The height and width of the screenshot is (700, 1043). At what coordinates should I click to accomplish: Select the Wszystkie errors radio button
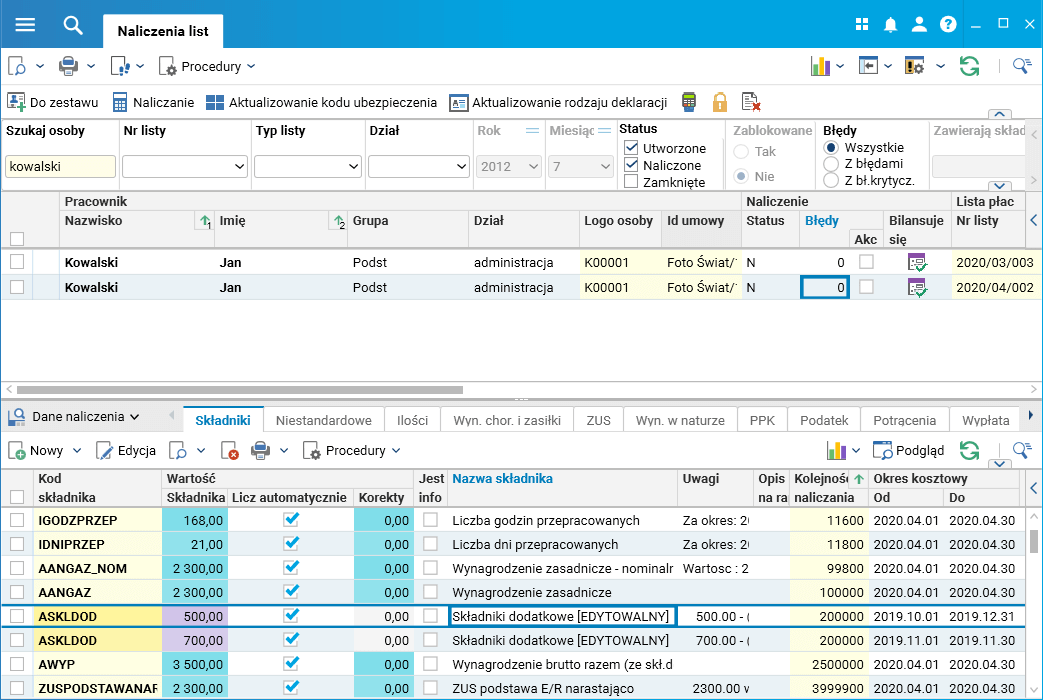pyautogui.click(x=830, y=147)
